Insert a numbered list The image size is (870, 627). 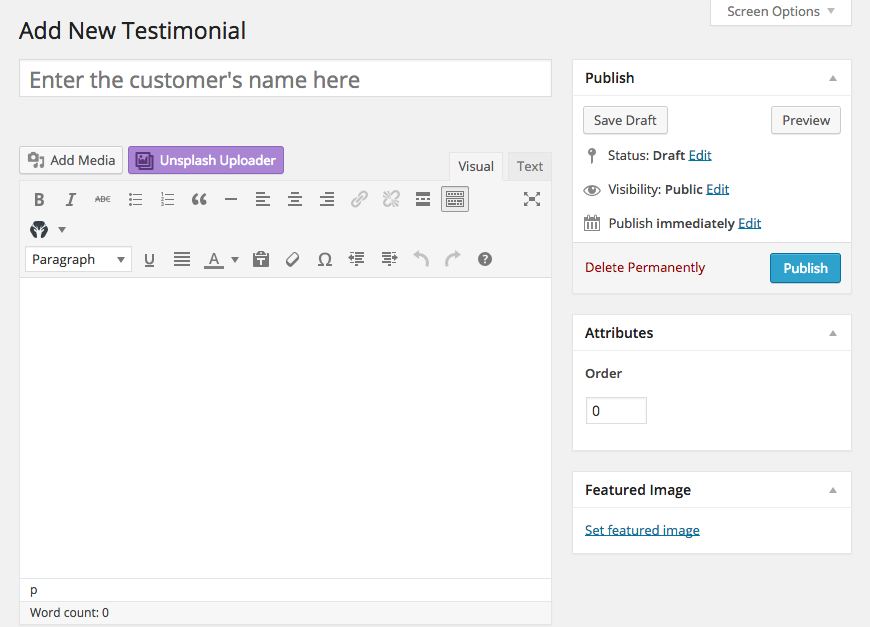[167, 199]
